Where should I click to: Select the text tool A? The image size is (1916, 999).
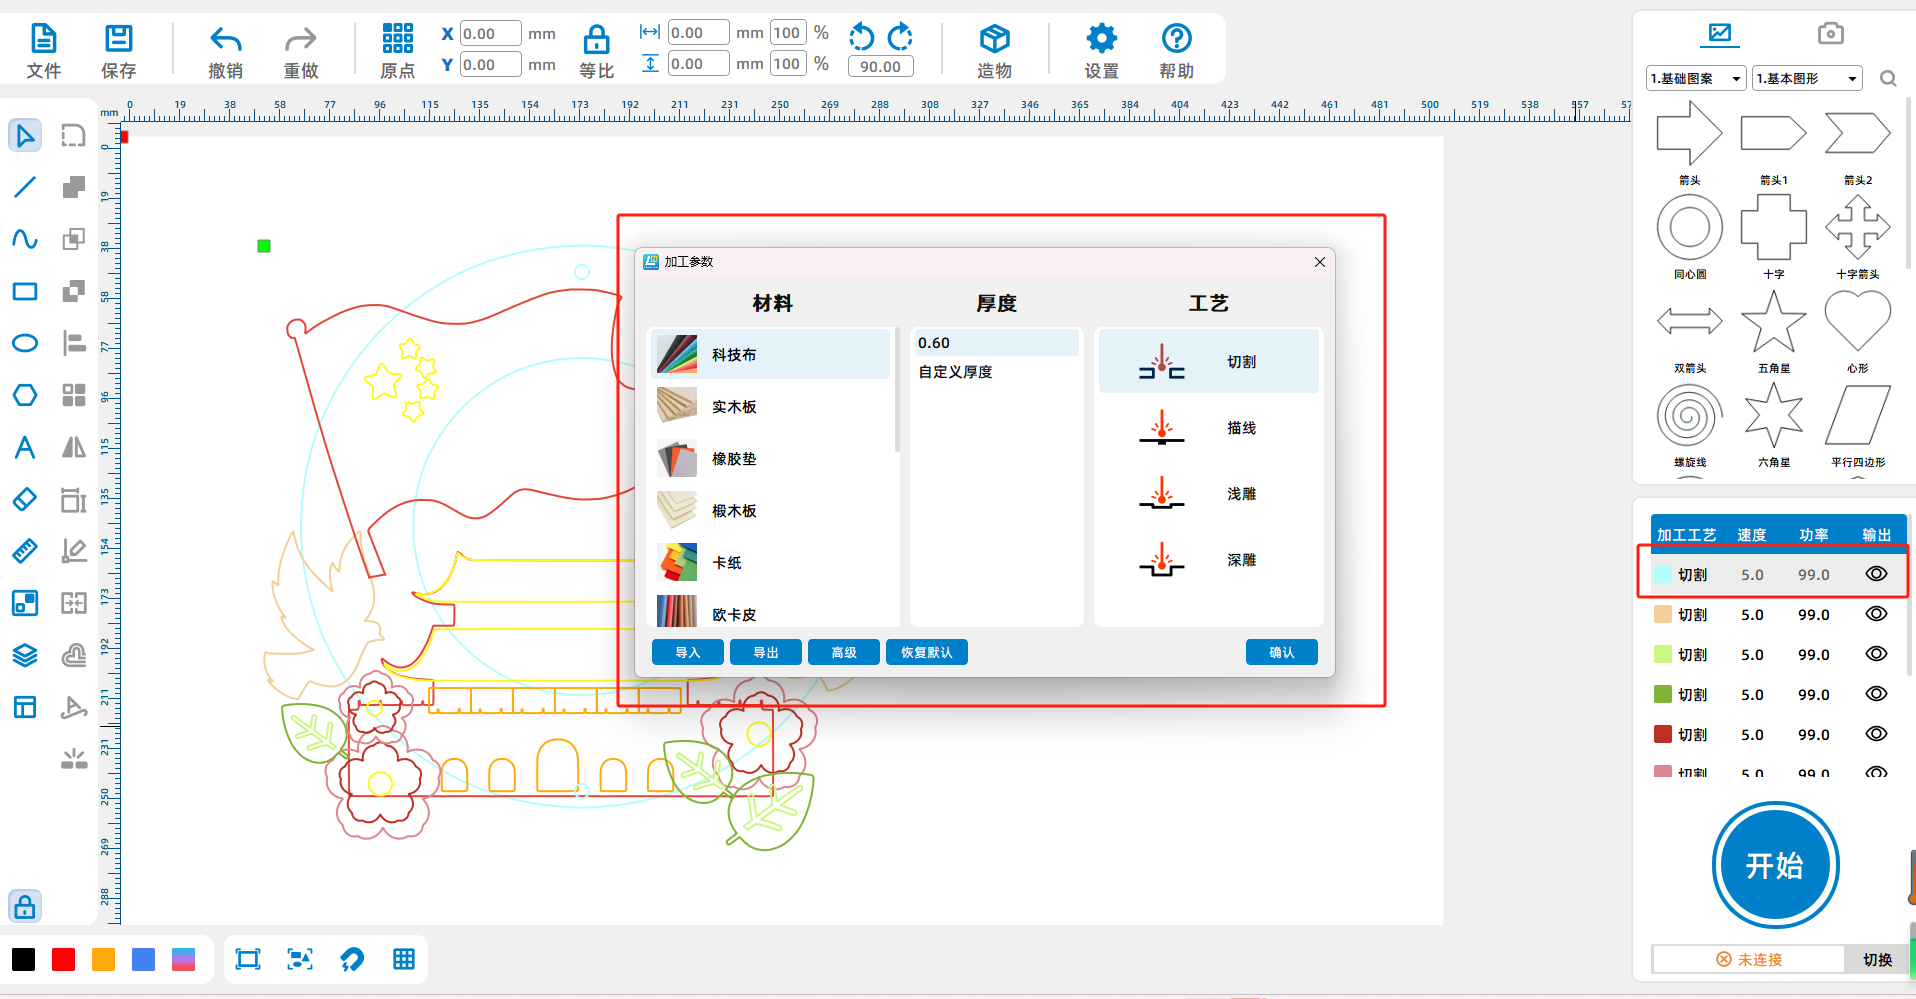(x=25, y=447)
